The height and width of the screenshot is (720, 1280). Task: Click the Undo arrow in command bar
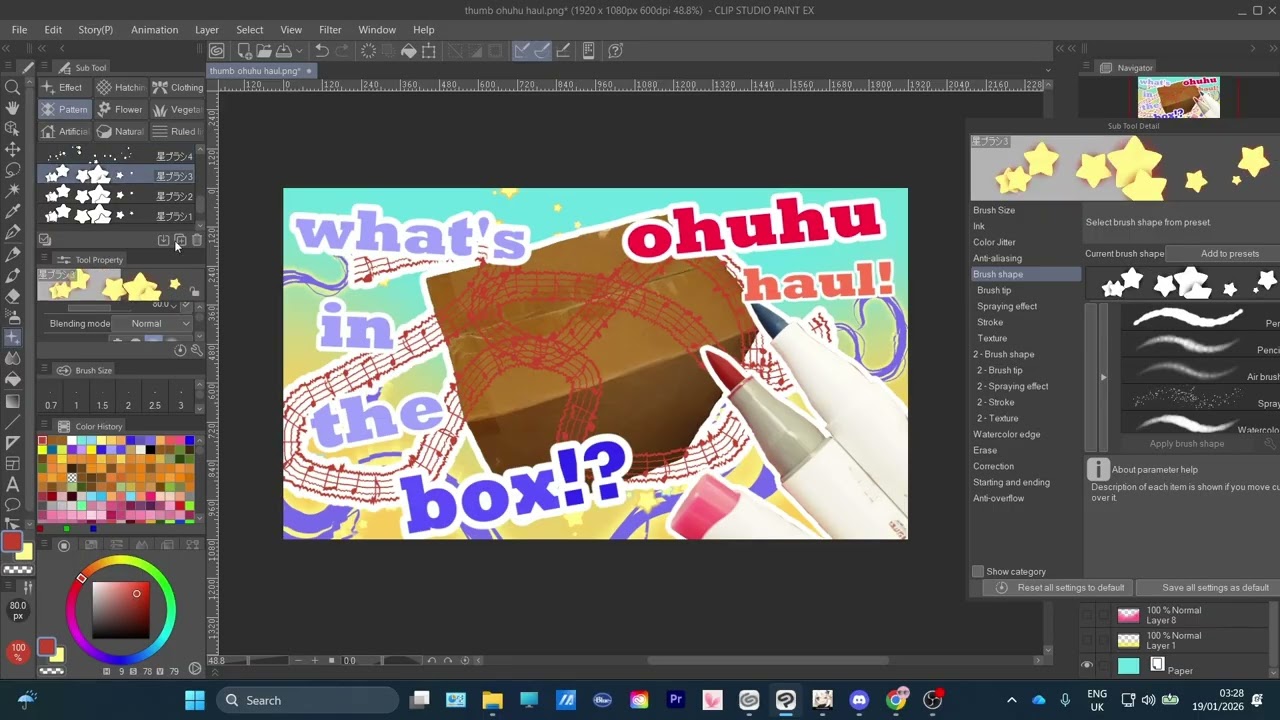322,51
